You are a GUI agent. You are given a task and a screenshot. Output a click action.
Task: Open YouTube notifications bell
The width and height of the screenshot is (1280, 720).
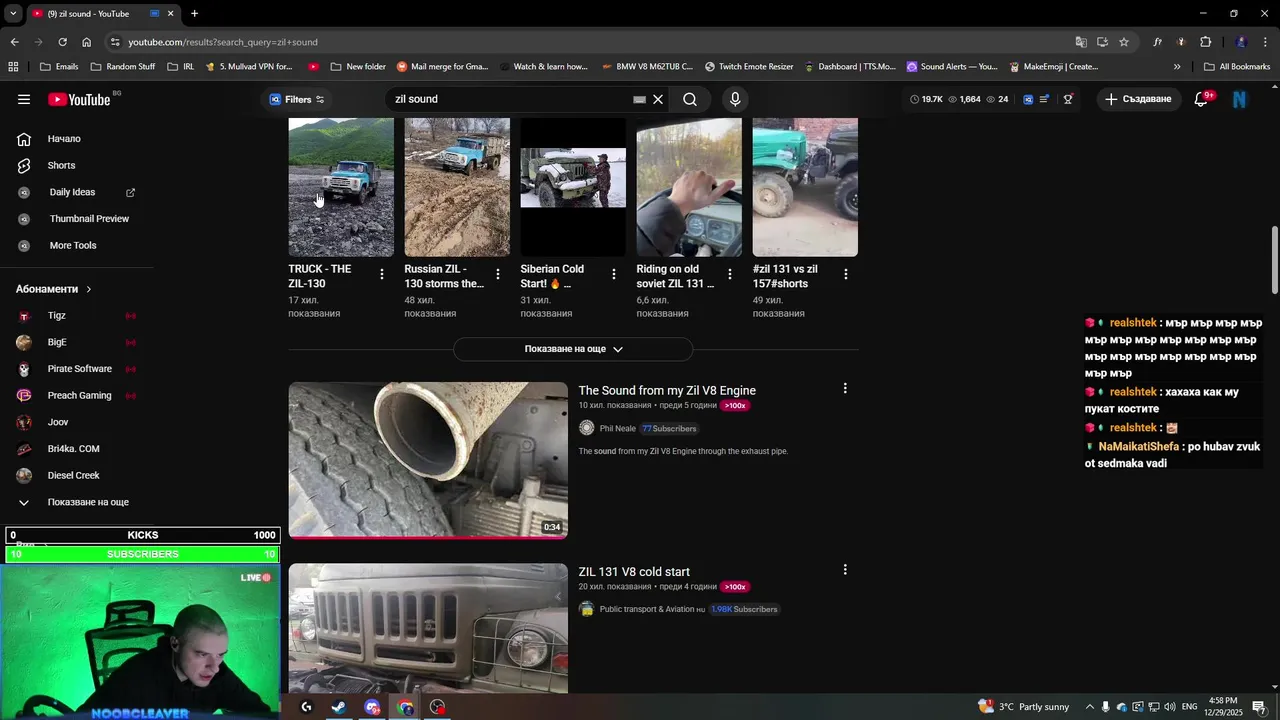[1201, 99]
